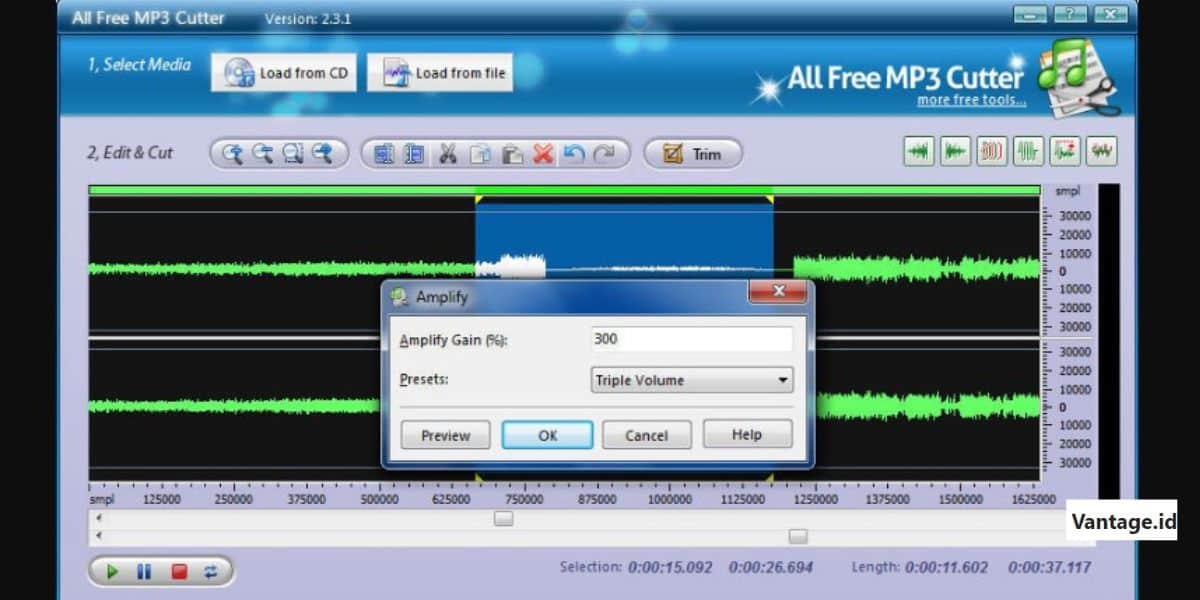This screenshot has width=1200, height=600.
Task: Open the Fade In effect icon
Action: click(918, 151)
